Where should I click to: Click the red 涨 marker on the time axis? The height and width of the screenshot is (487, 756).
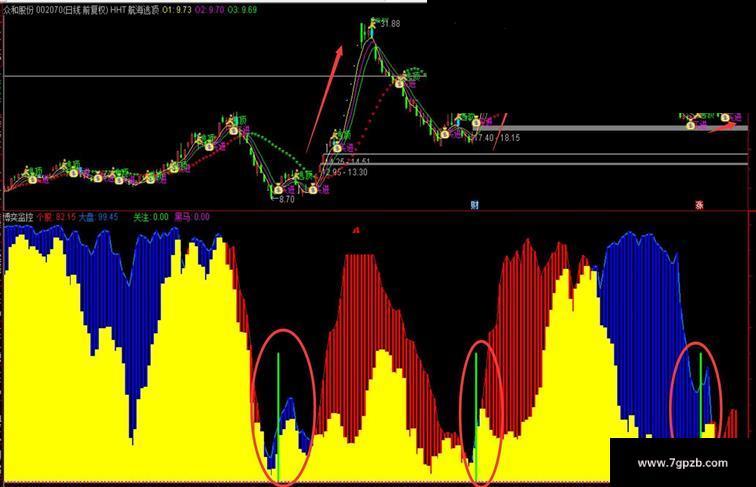point(699,205)
